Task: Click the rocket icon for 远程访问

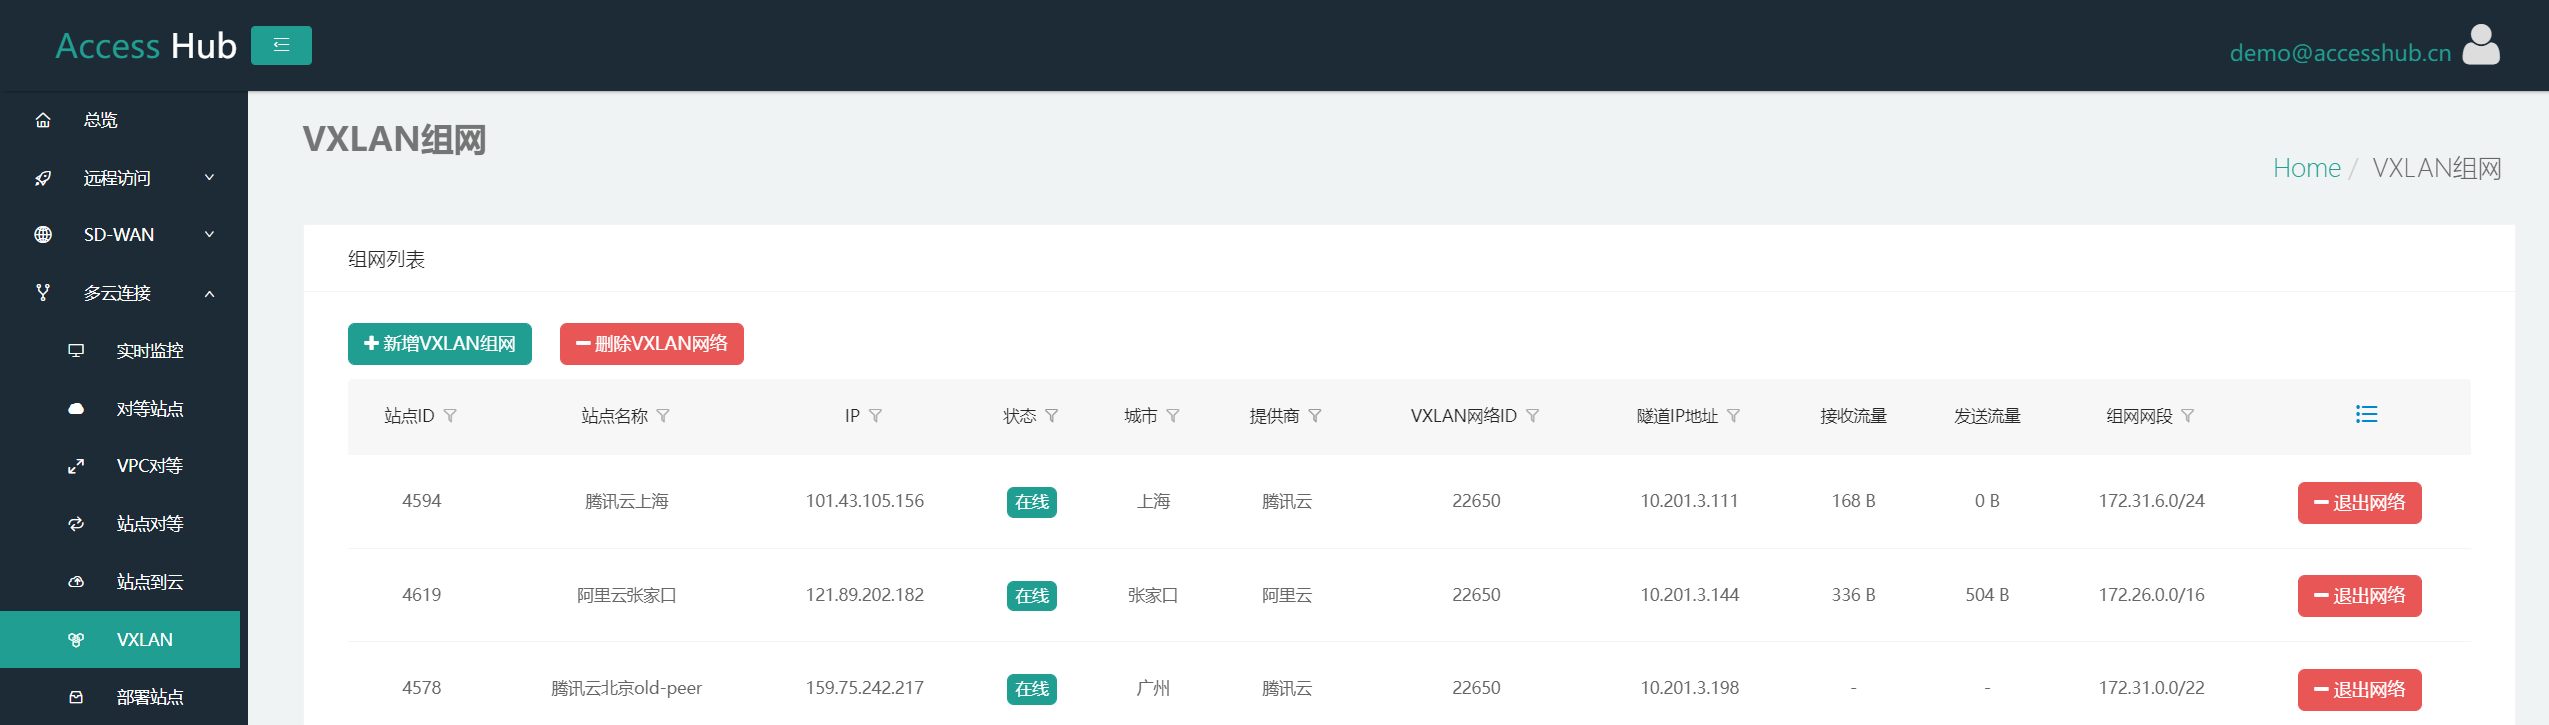Action: click(x=43, y=178)
